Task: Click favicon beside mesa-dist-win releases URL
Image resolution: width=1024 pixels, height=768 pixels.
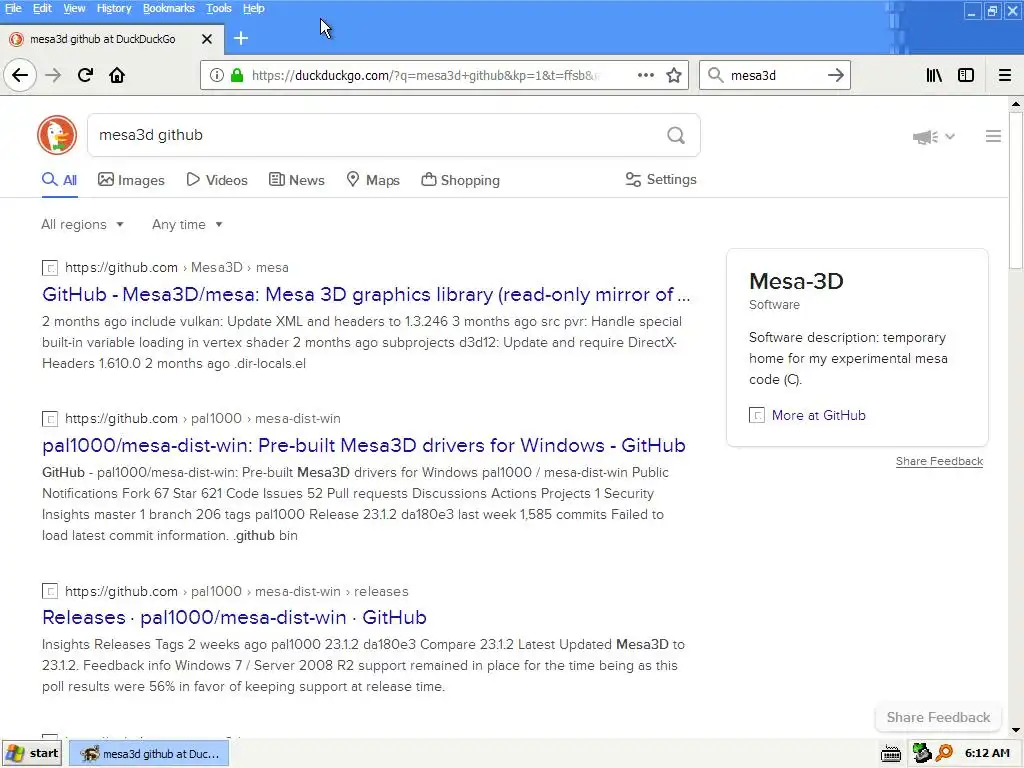Action: click(50, 592)
